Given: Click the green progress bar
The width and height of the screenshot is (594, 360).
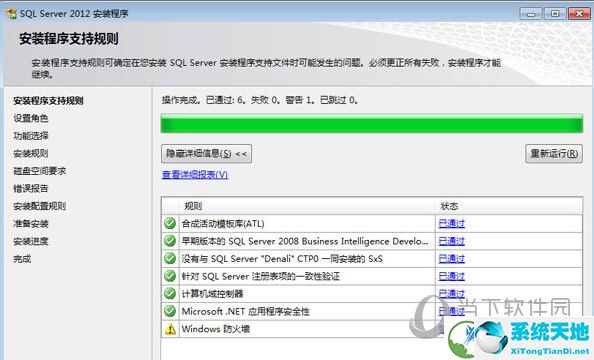Looking at the screenshot, I should (x=372, y=124).
